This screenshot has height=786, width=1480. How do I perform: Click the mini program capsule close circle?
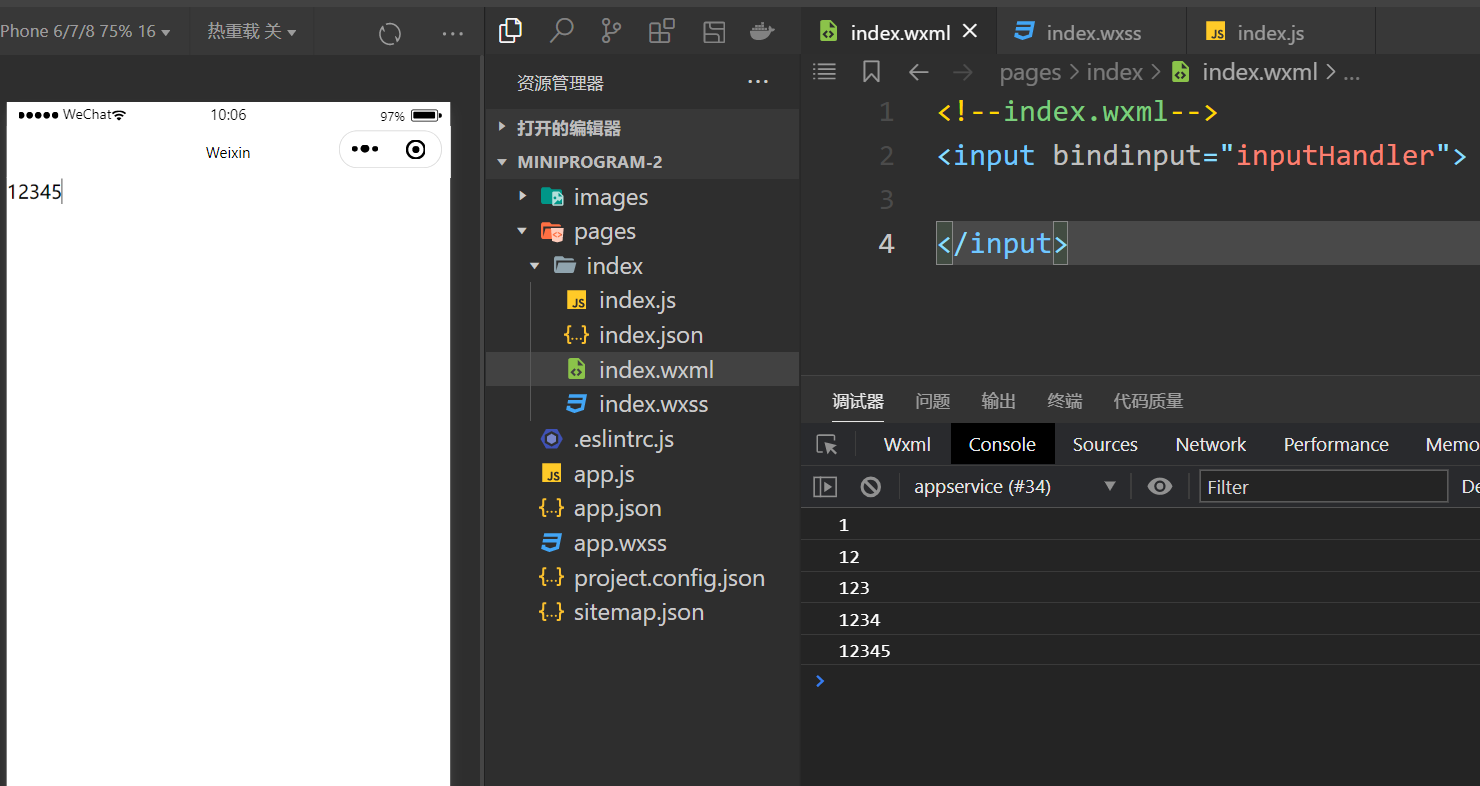[x=416, y=150]
